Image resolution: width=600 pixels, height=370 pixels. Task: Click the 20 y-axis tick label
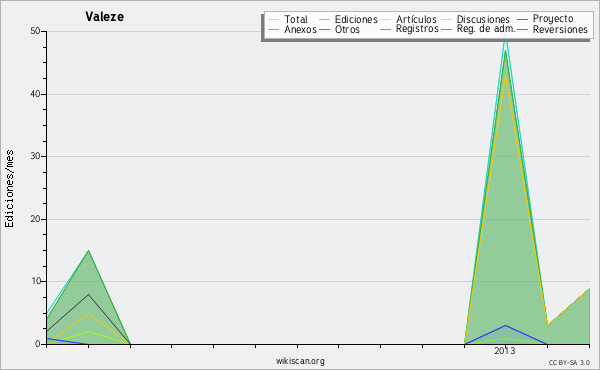pos(35,219)
